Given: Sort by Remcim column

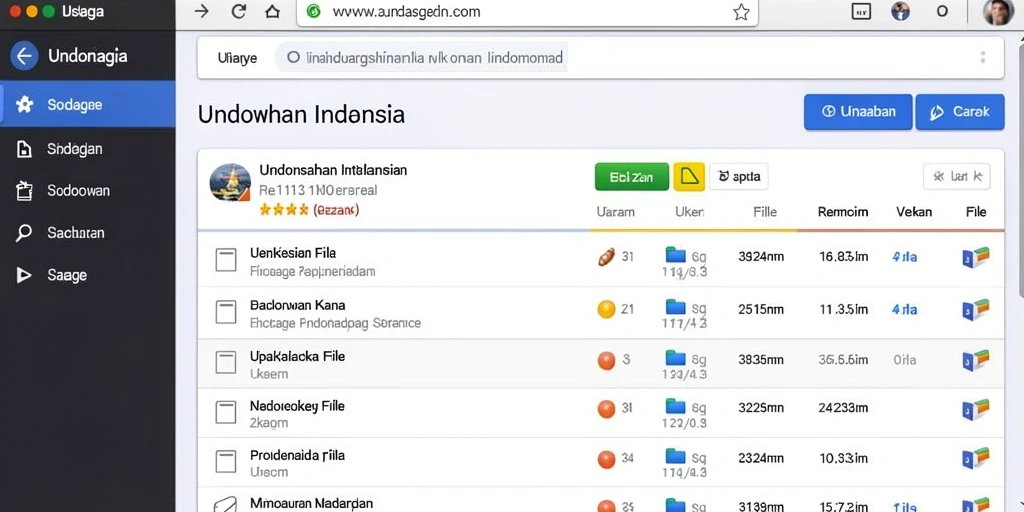Looking at the screenshot, I should (x=842, y=212).
